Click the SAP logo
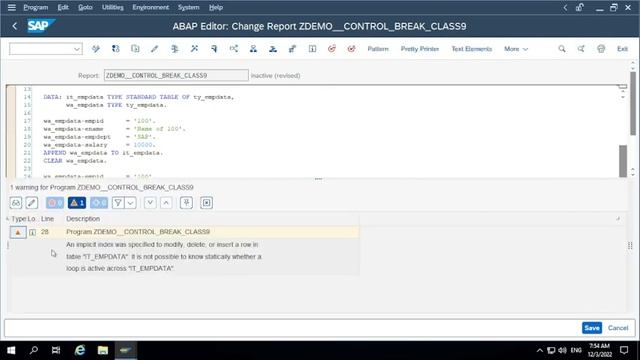 coord(41,26)
